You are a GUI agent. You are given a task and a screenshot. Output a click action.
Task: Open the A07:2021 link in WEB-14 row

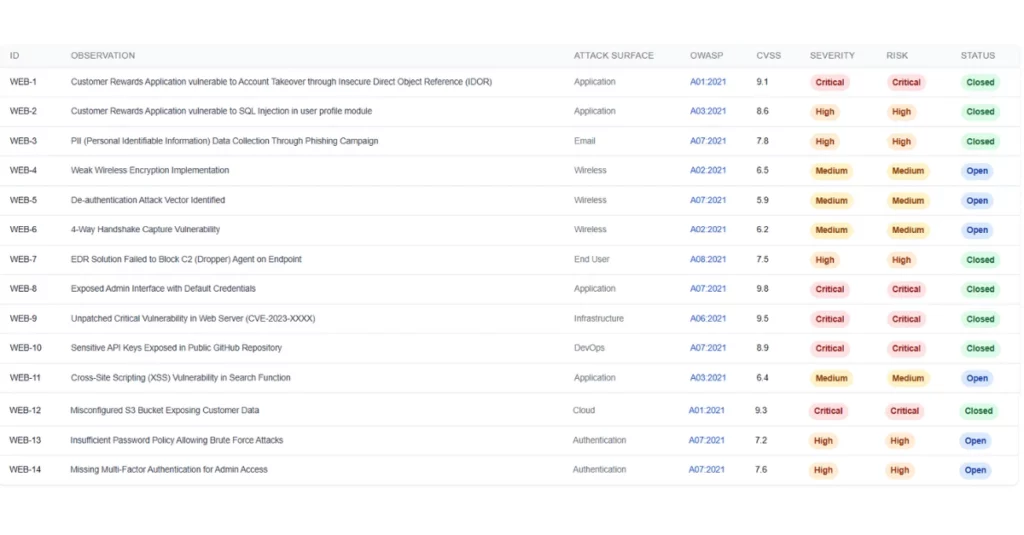[x=707, y=469]
